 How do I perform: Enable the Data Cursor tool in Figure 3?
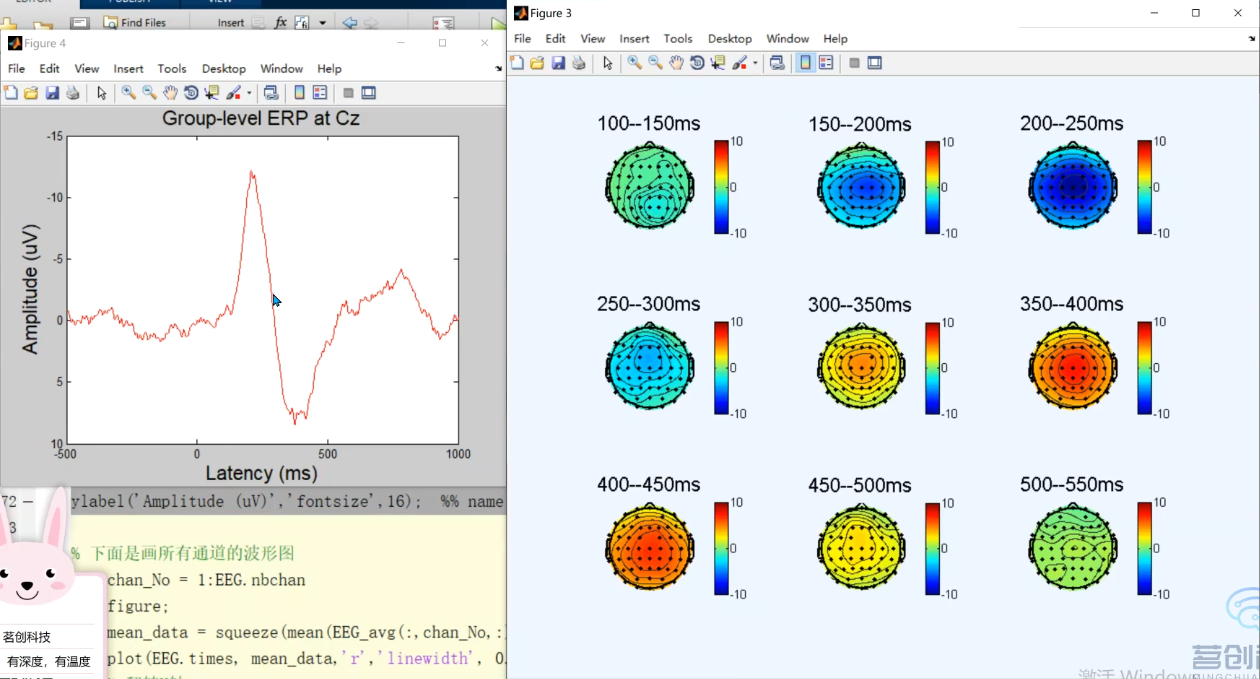718,63
